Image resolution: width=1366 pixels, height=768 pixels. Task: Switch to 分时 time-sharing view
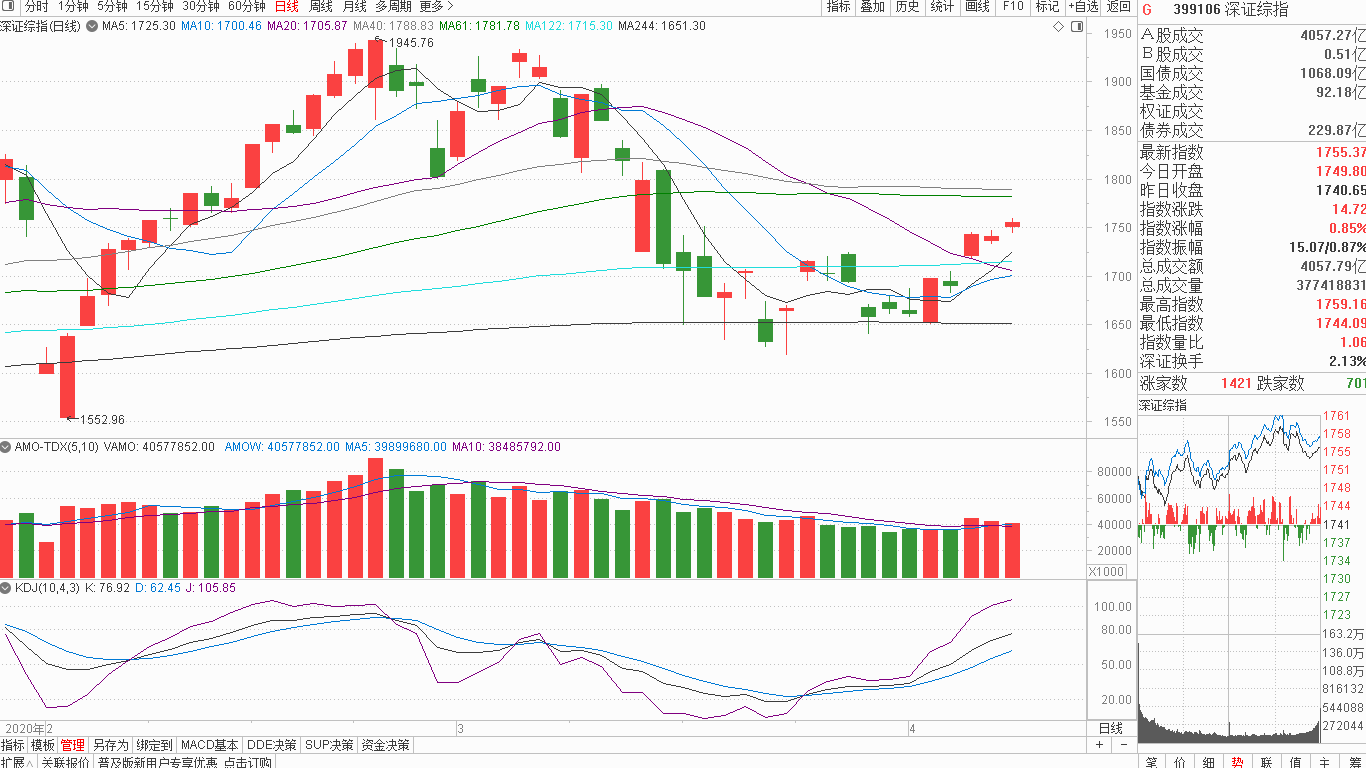pos(36,6)
